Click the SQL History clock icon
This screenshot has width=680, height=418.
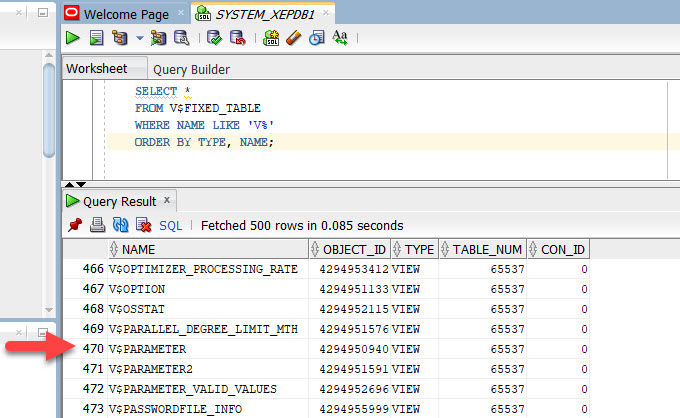point(317,38)
